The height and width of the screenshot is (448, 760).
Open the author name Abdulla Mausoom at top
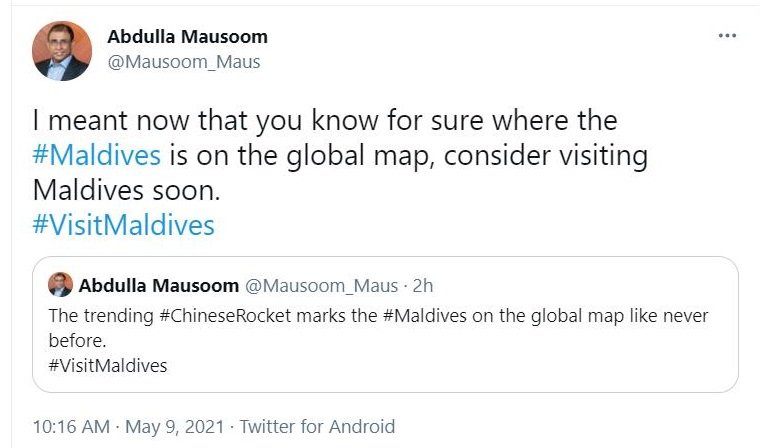pos(187,37)
